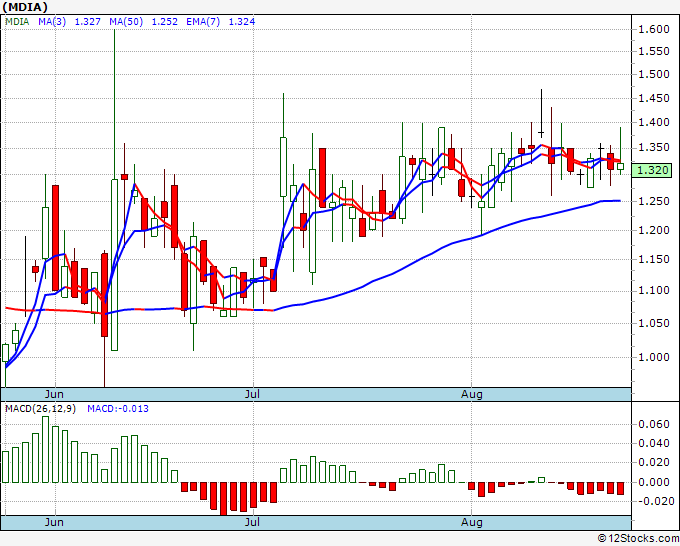Image resolution: width=680 pixels, height=546 pixels.
Task: Select the EMA(7) legend label
Action: tap(203, 22)
